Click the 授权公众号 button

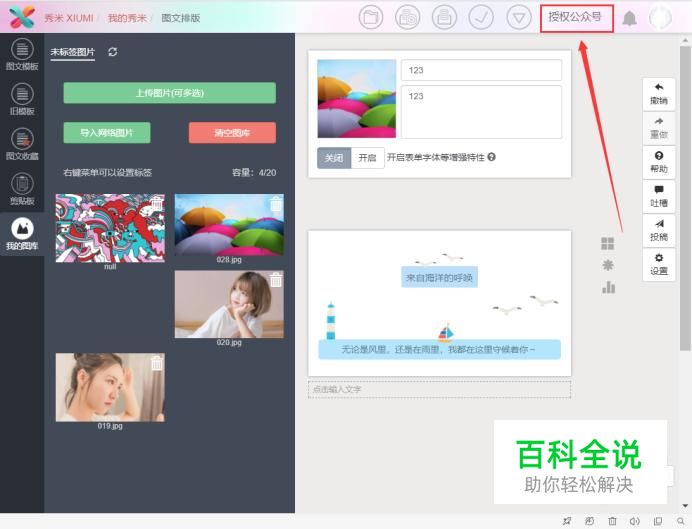pos(577,18)
